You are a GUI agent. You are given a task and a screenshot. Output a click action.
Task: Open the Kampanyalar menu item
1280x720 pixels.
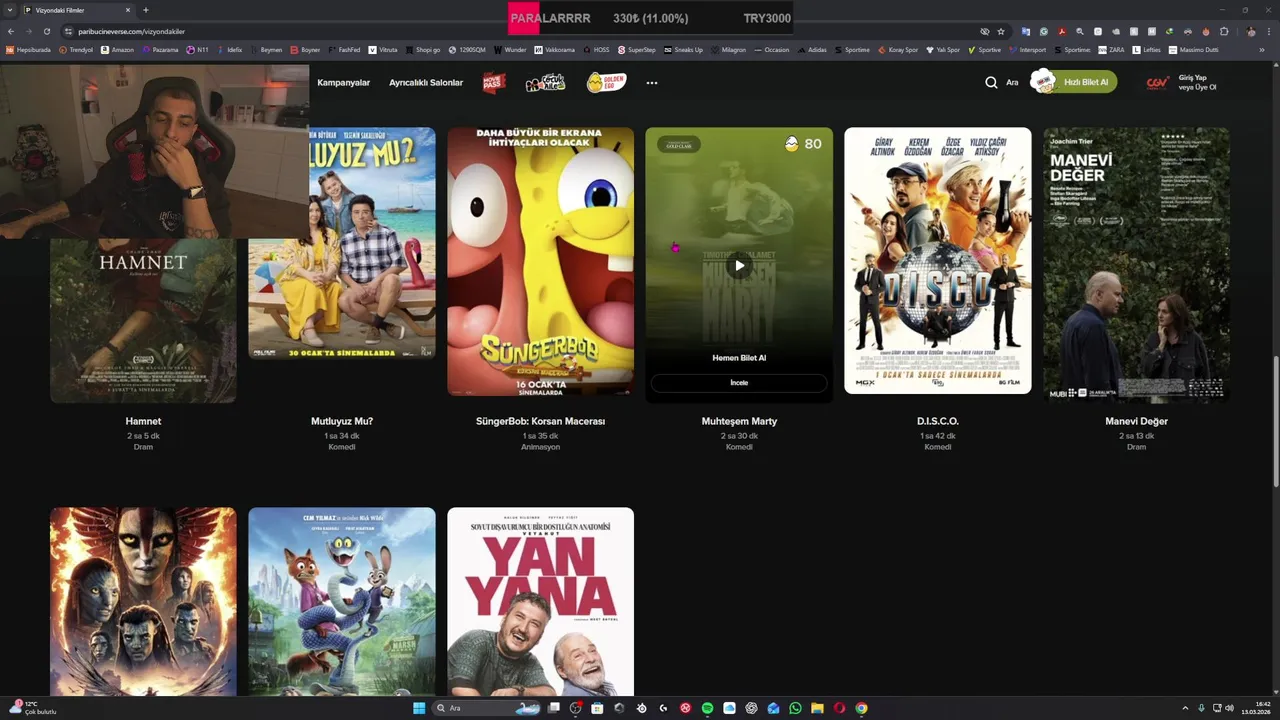[x=343, y=82]
